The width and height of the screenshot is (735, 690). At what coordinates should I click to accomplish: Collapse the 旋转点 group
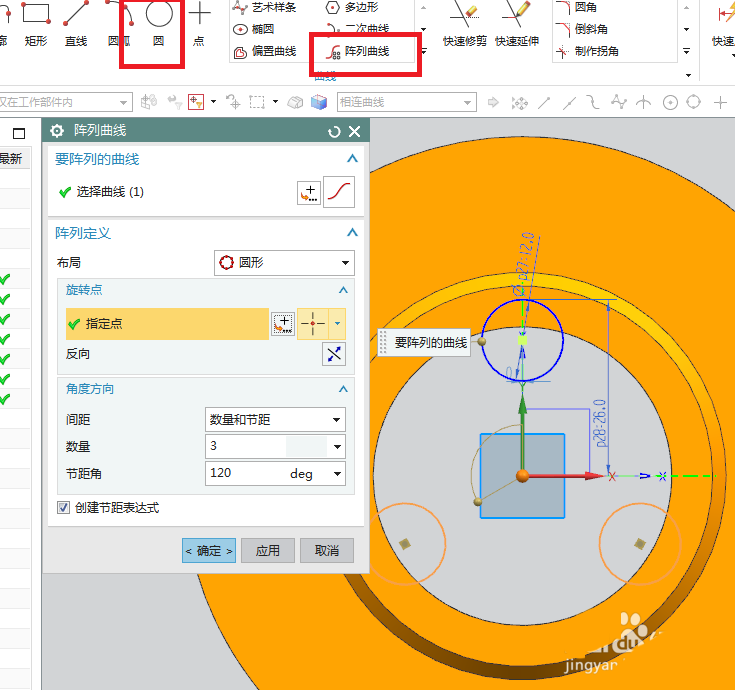(343, 290)
